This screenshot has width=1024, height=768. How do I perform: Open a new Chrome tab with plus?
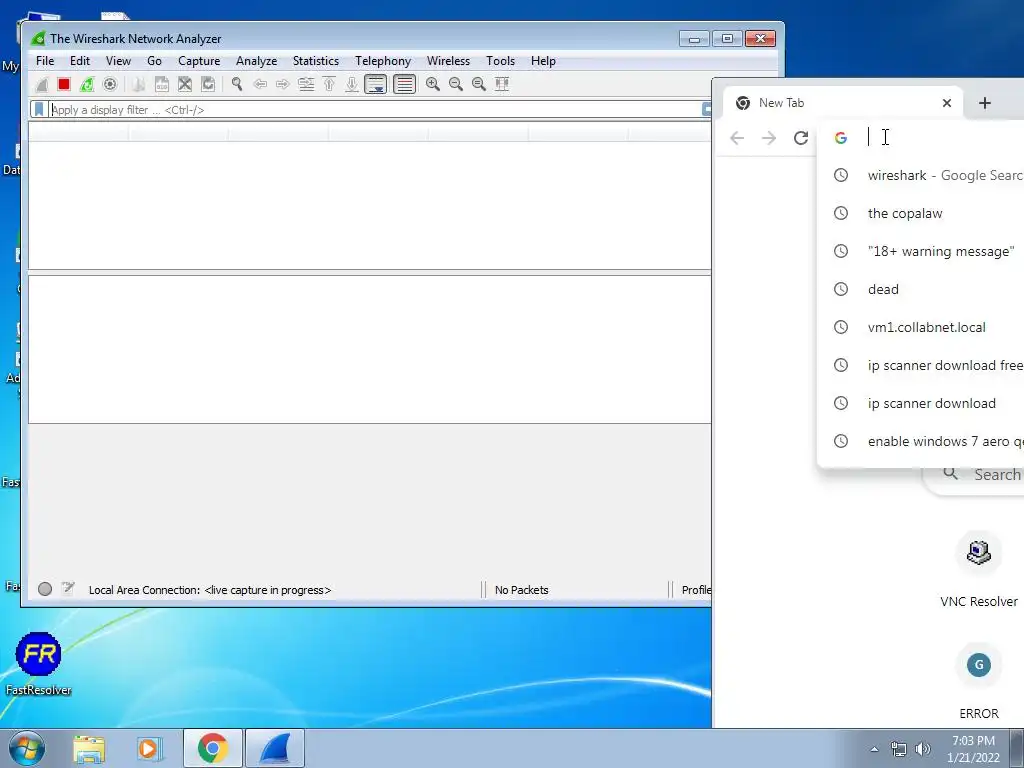tap(985, 103)
